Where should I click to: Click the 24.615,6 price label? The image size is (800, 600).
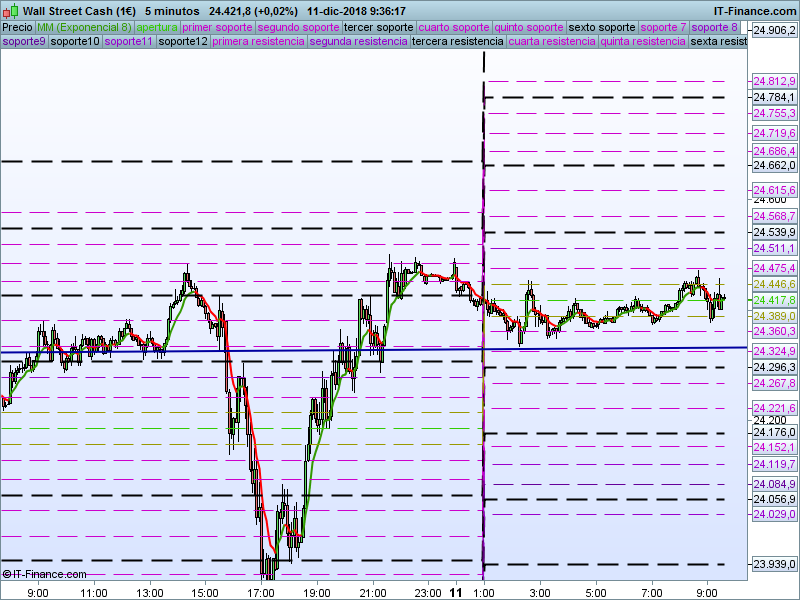point(774,190)
